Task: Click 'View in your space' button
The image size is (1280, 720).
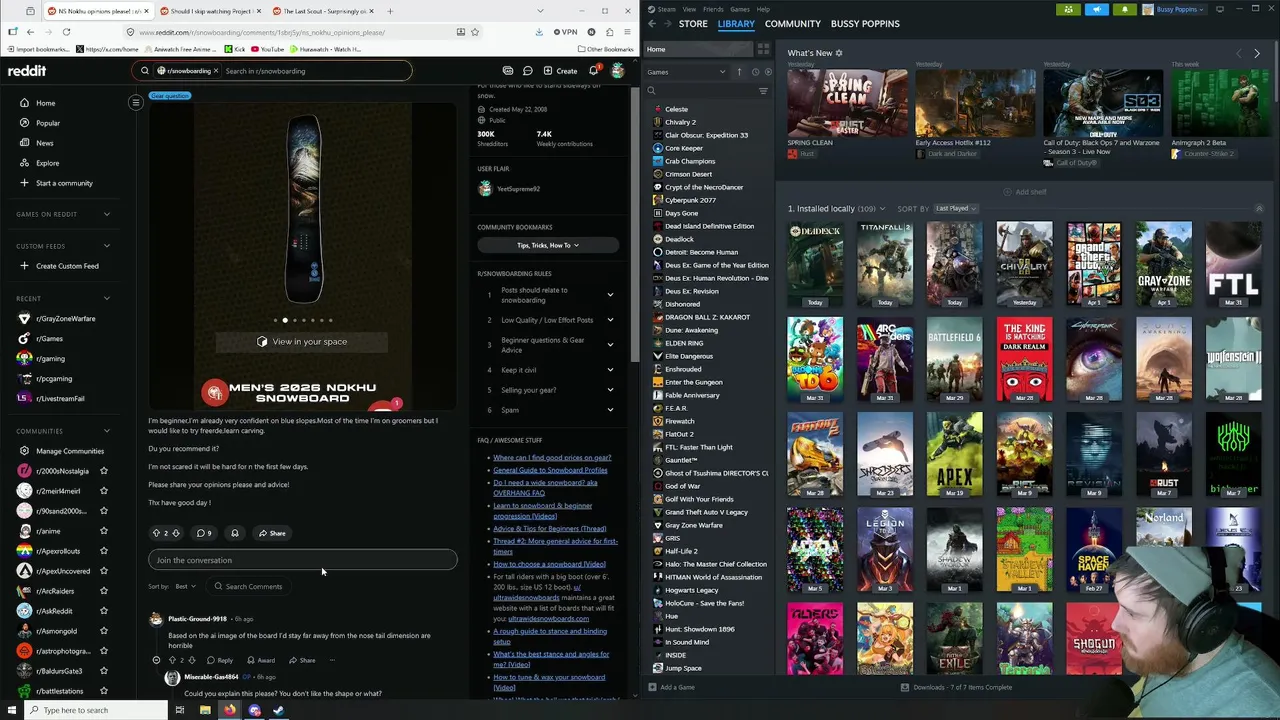Action: pos(302,342)
